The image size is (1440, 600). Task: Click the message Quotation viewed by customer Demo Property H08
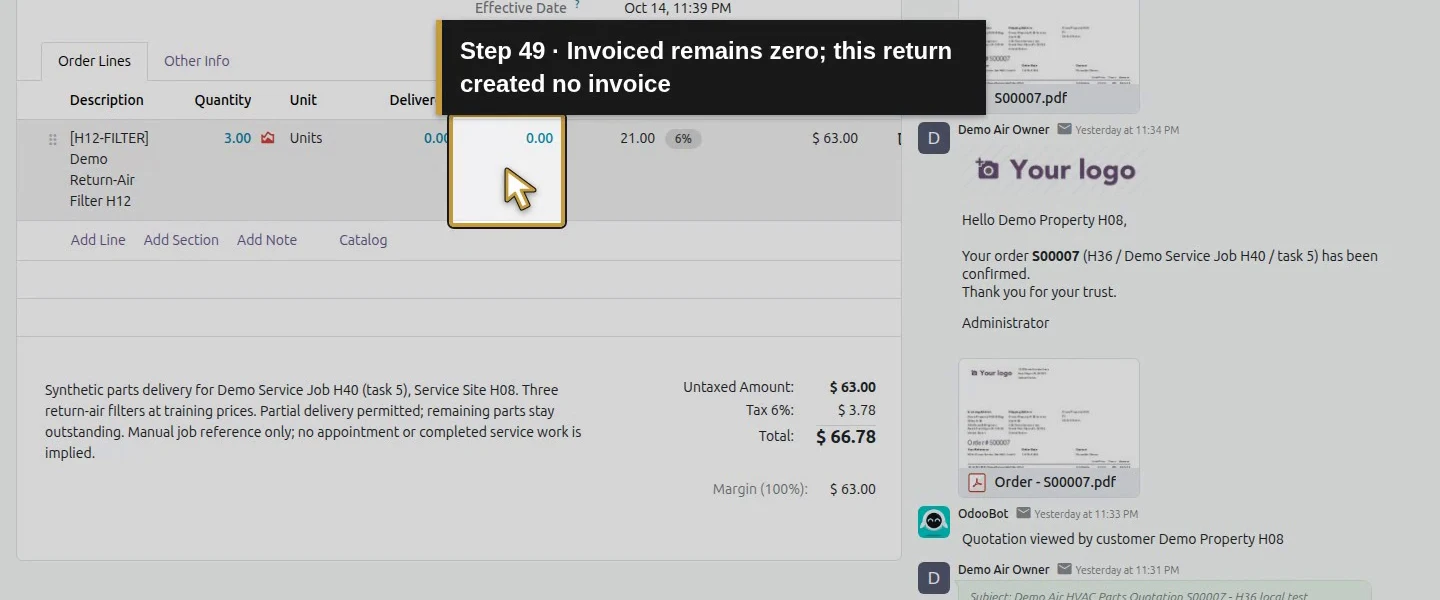tap(1122, 539)
